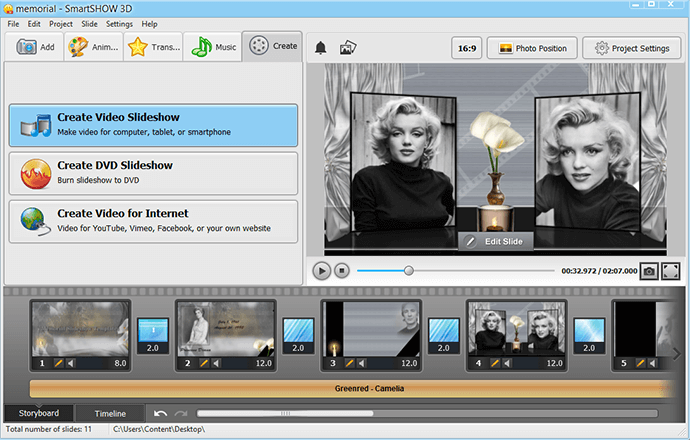Viewport: 690px width, 440px height.
Task: Switch to Storyboard view
Action: pos(39,413)
